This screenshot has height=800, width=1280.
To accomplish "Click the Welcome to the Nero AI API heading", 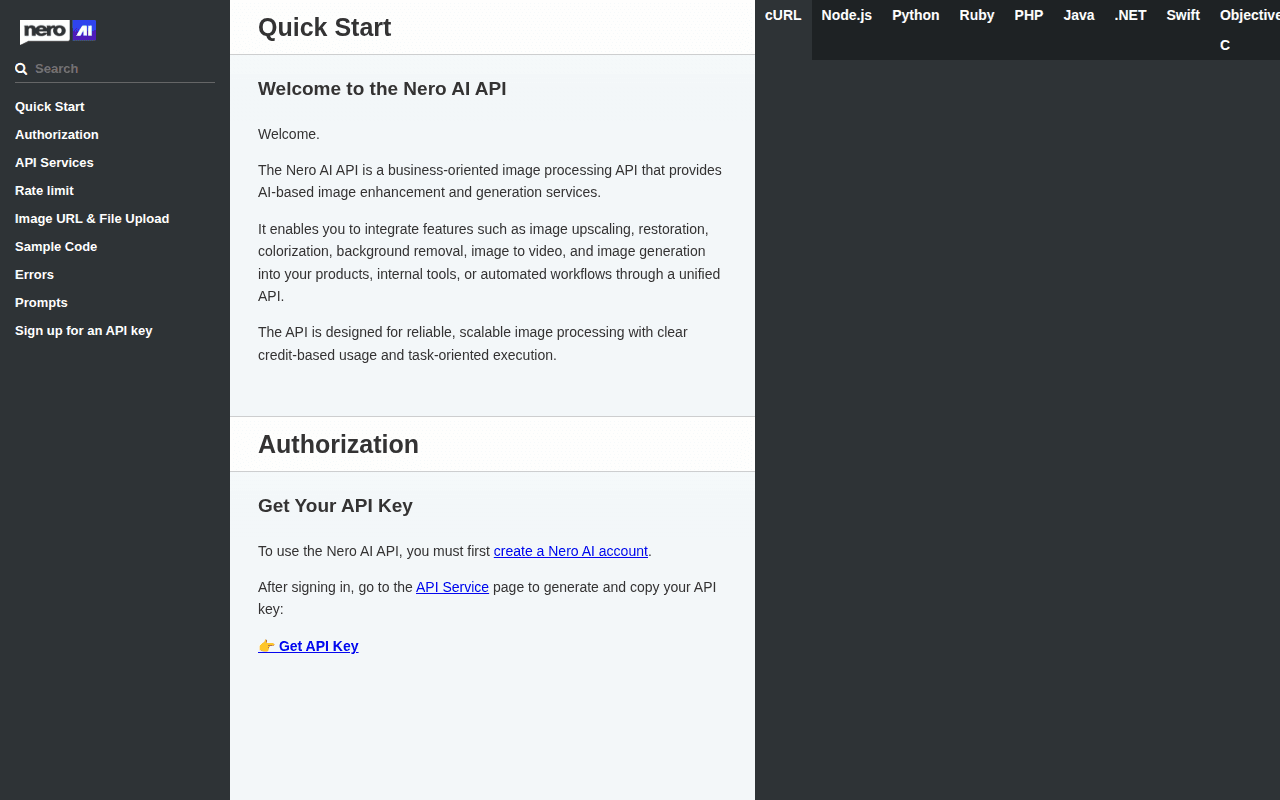I will pos(382,89).
